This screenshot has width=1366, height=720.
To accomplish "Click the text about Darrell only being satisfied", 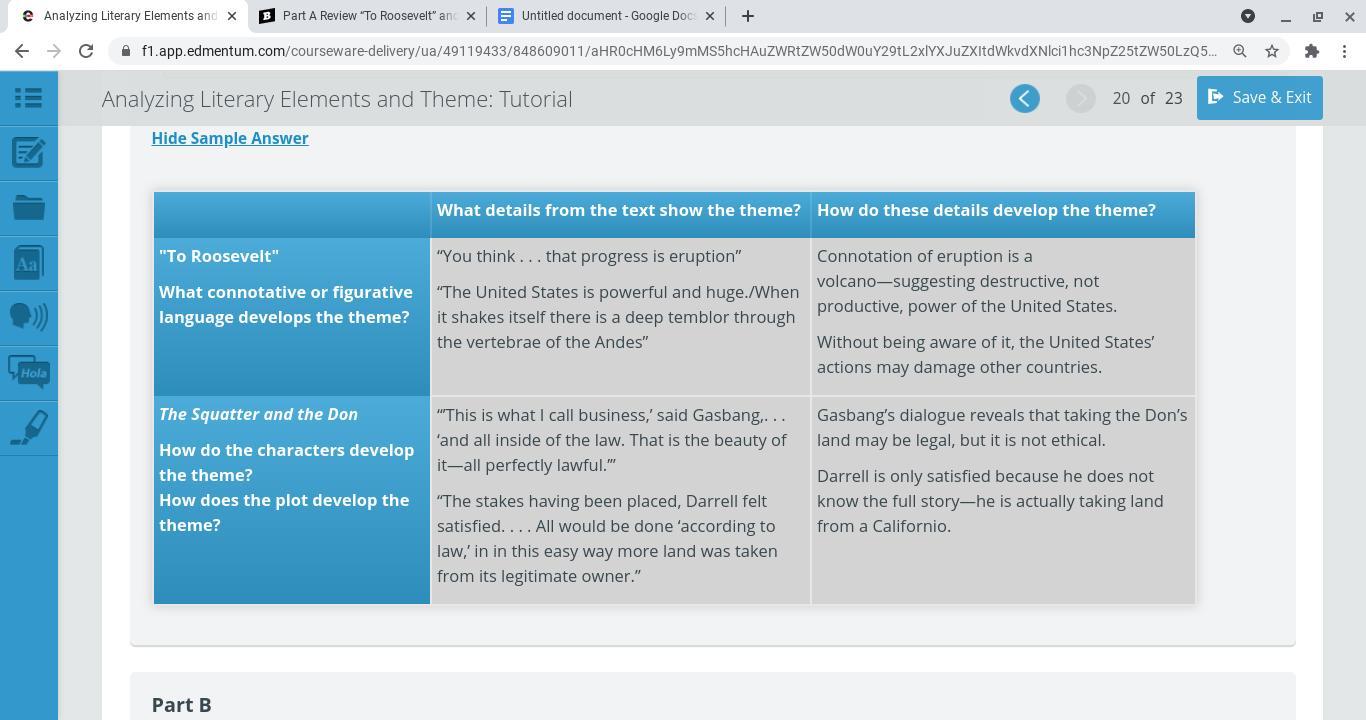I will (990, 501).
